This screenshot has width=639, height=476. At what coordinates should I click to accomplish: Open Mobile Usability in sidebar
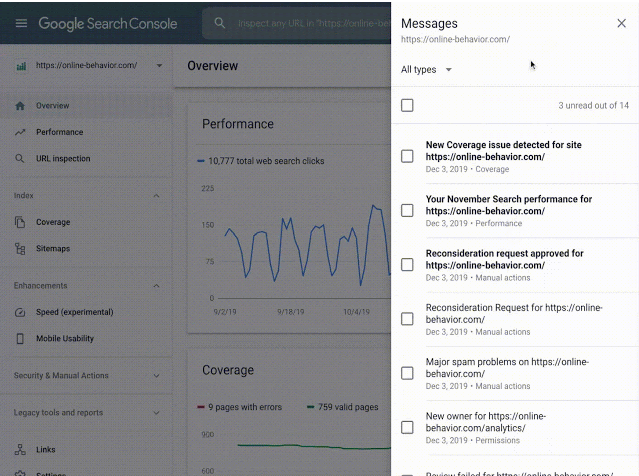[x=86, y=339]
